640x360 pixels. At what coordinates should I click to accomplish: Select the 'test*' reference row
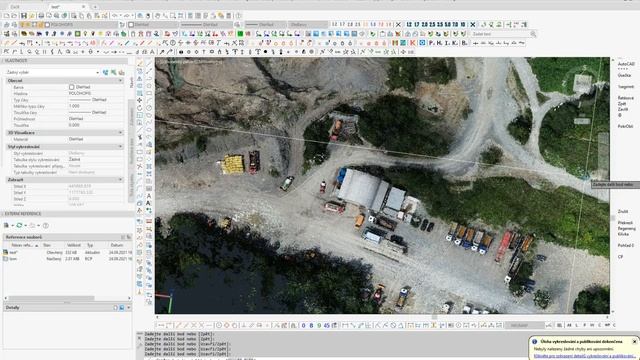(x=67, y=252)
